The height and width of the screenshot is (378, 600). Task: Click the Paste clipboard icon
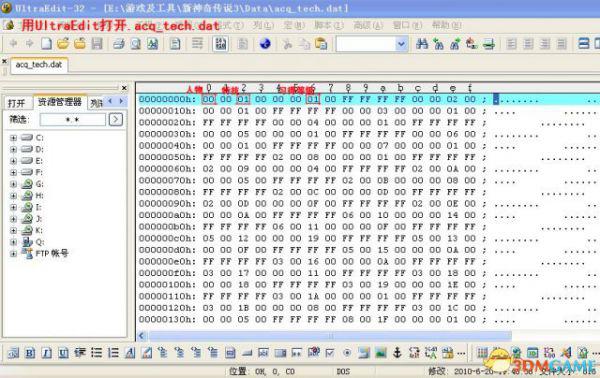[321, 44]
